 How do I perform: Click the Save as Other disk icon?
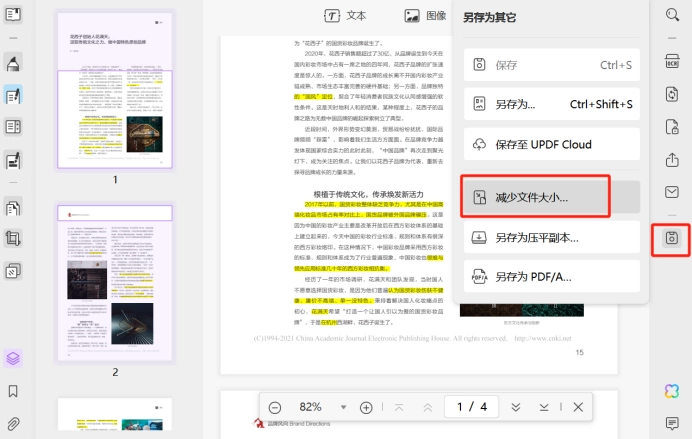tap(672, 239)
